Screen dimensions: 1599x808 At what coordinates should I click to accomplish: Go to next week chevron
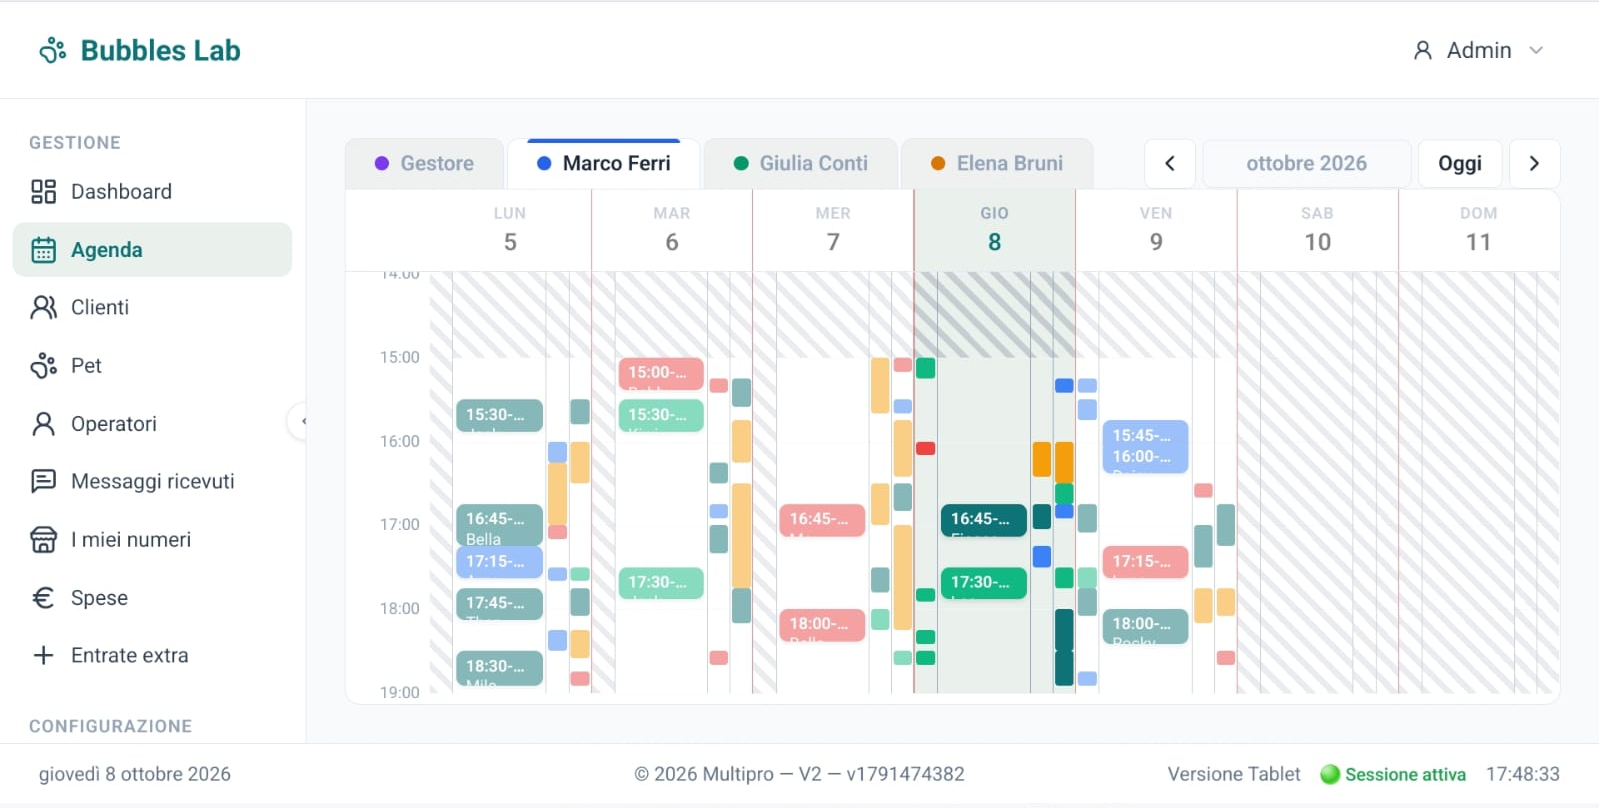click(x=1534, y=163)
